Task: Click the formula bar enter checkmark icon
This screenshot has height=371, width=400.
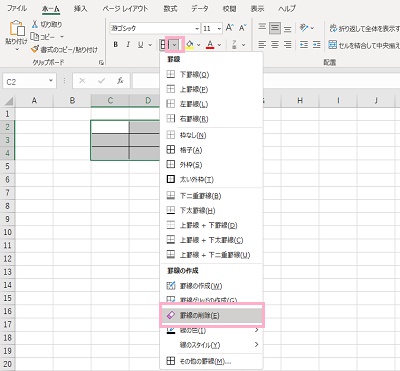Action: point(101,81)
